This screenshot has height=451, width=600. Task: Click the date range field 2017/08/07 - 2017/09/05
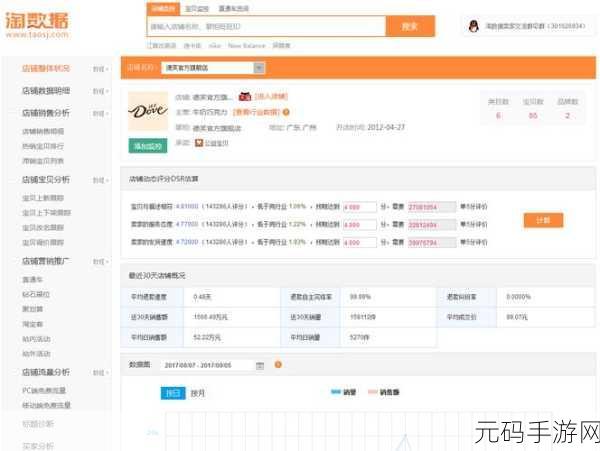[x=208, y=365]
